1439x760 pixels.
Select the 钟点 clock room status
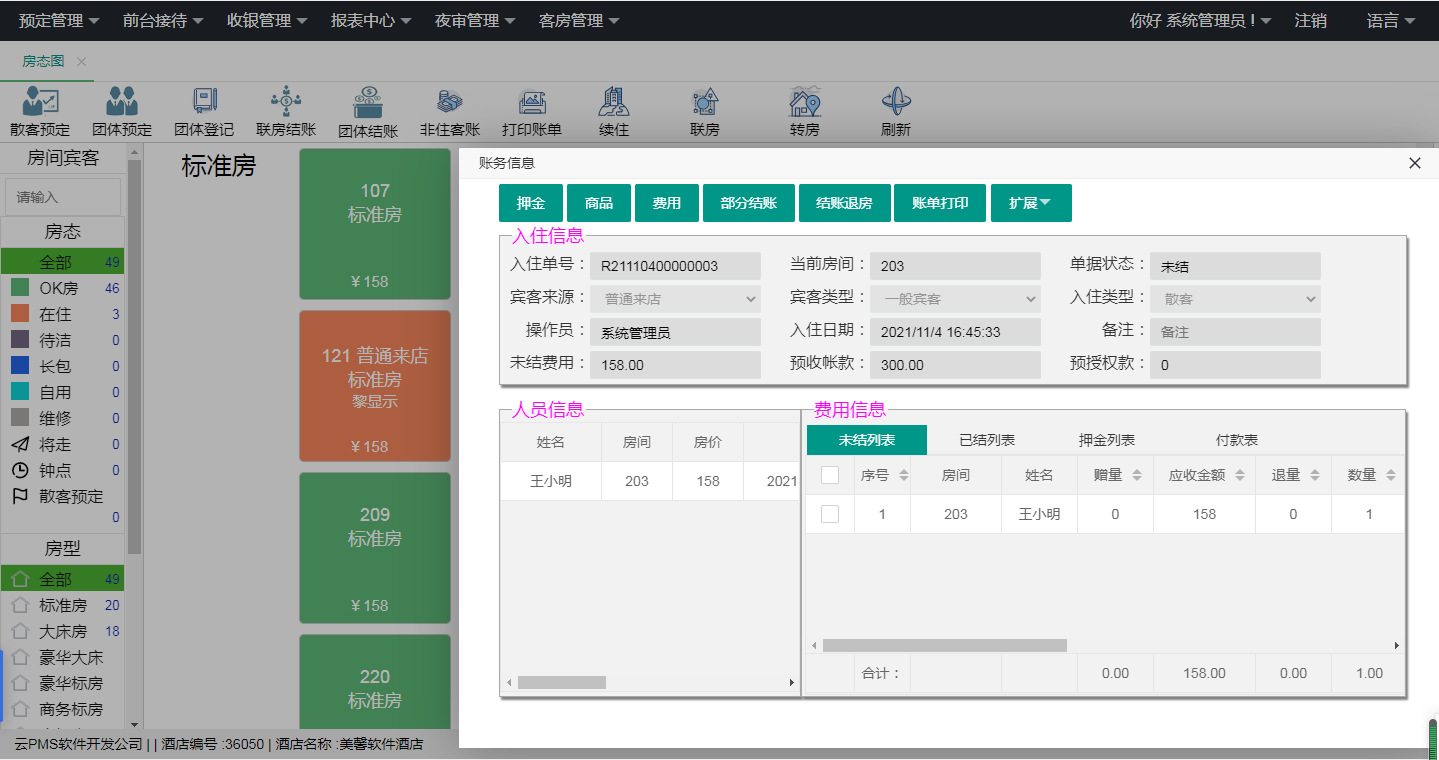(x=20, y=470)
